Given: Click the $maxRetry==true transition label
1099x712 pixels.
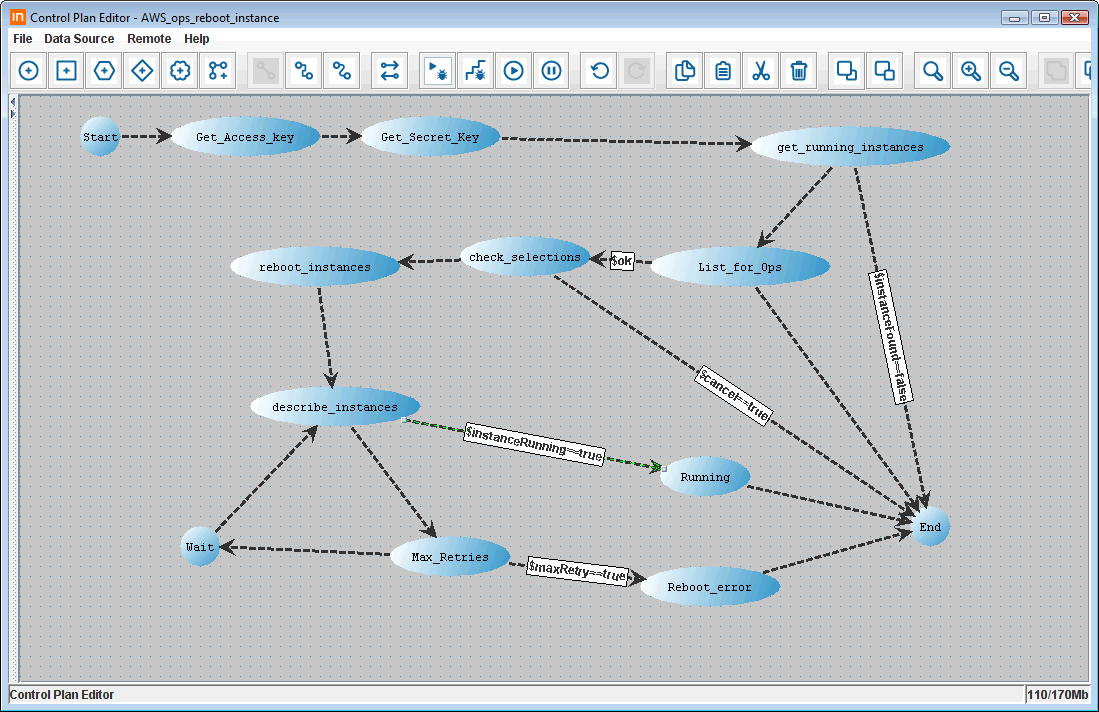Looking at the screenshot, I should 578,572.
